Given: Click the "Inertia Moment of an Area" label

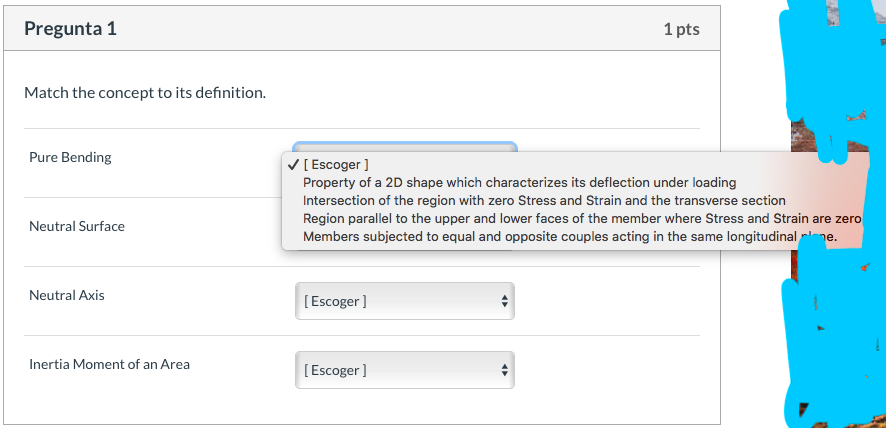Looking at the screenshot, I should pyautogui.click(x=109, y=364).
